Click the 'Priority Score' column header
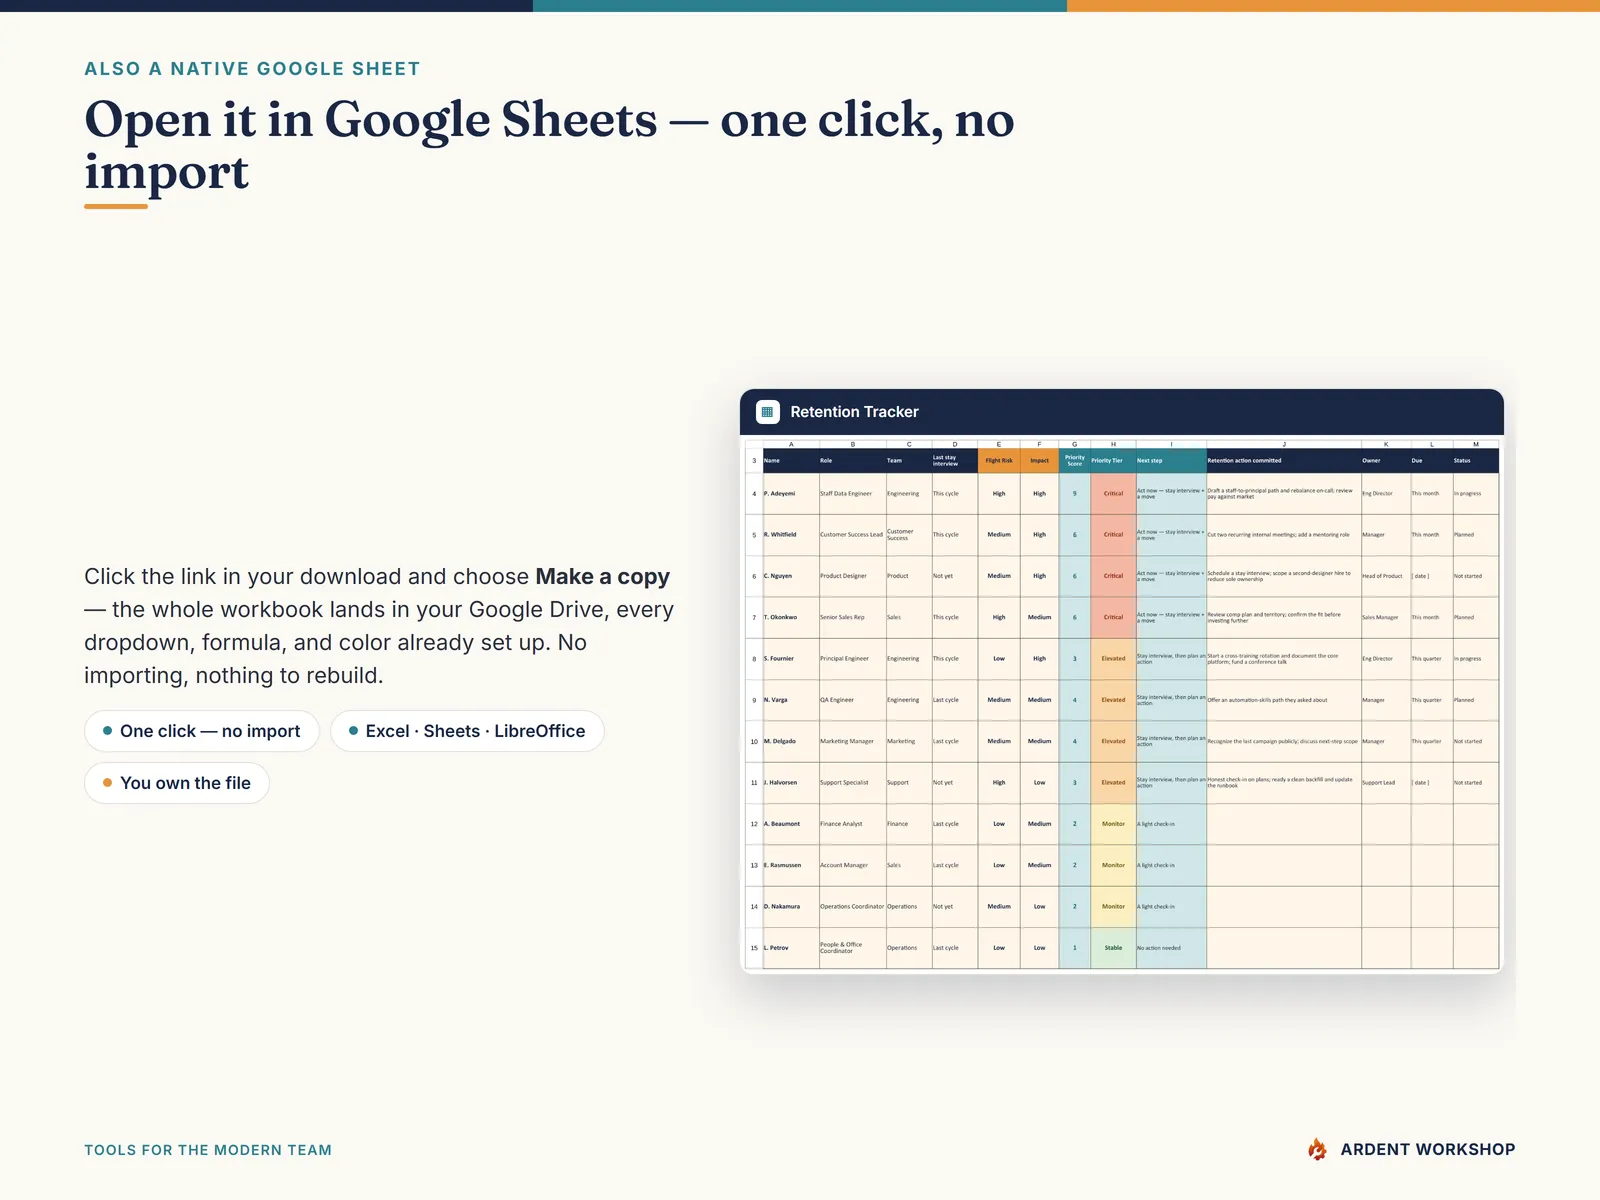Image resolution: width=1600 pixels, height=1200 pixels. [x=1075, y=461]
